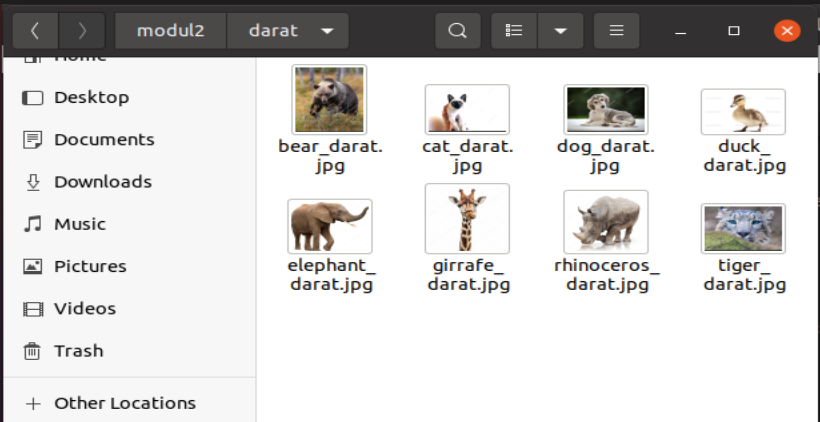Click the dog_darat.jpg file name
The width and height of the screenshot is (820, 422).
(606, 156)
